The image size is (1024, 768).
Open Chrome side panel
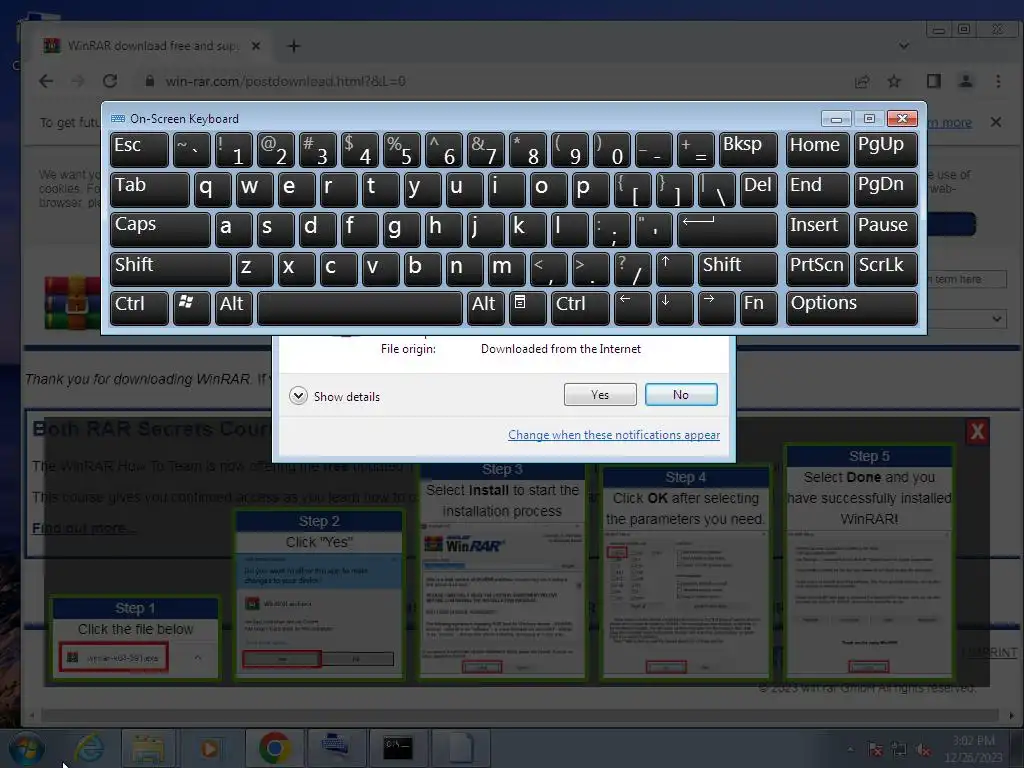pyautogui.click(x=934, y=81)
